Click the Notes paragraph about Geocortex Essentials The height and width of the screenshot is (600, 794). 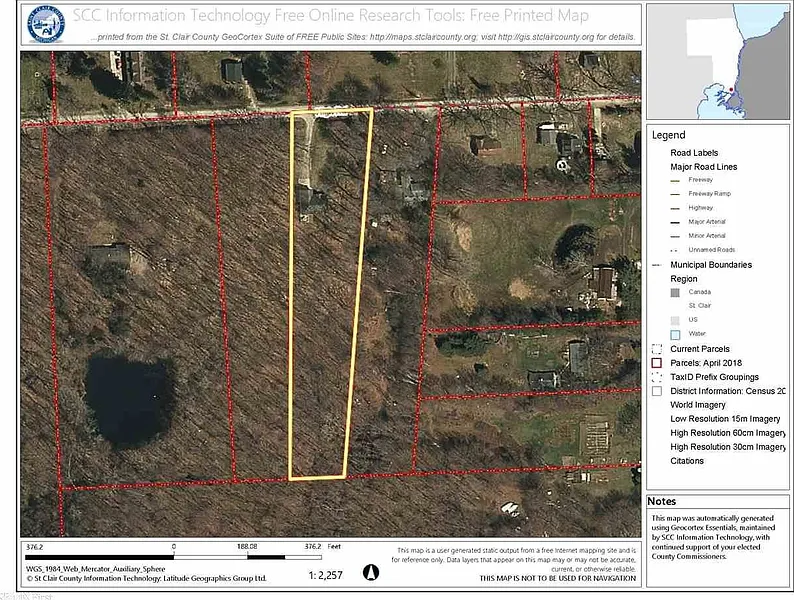click(712, 537)
